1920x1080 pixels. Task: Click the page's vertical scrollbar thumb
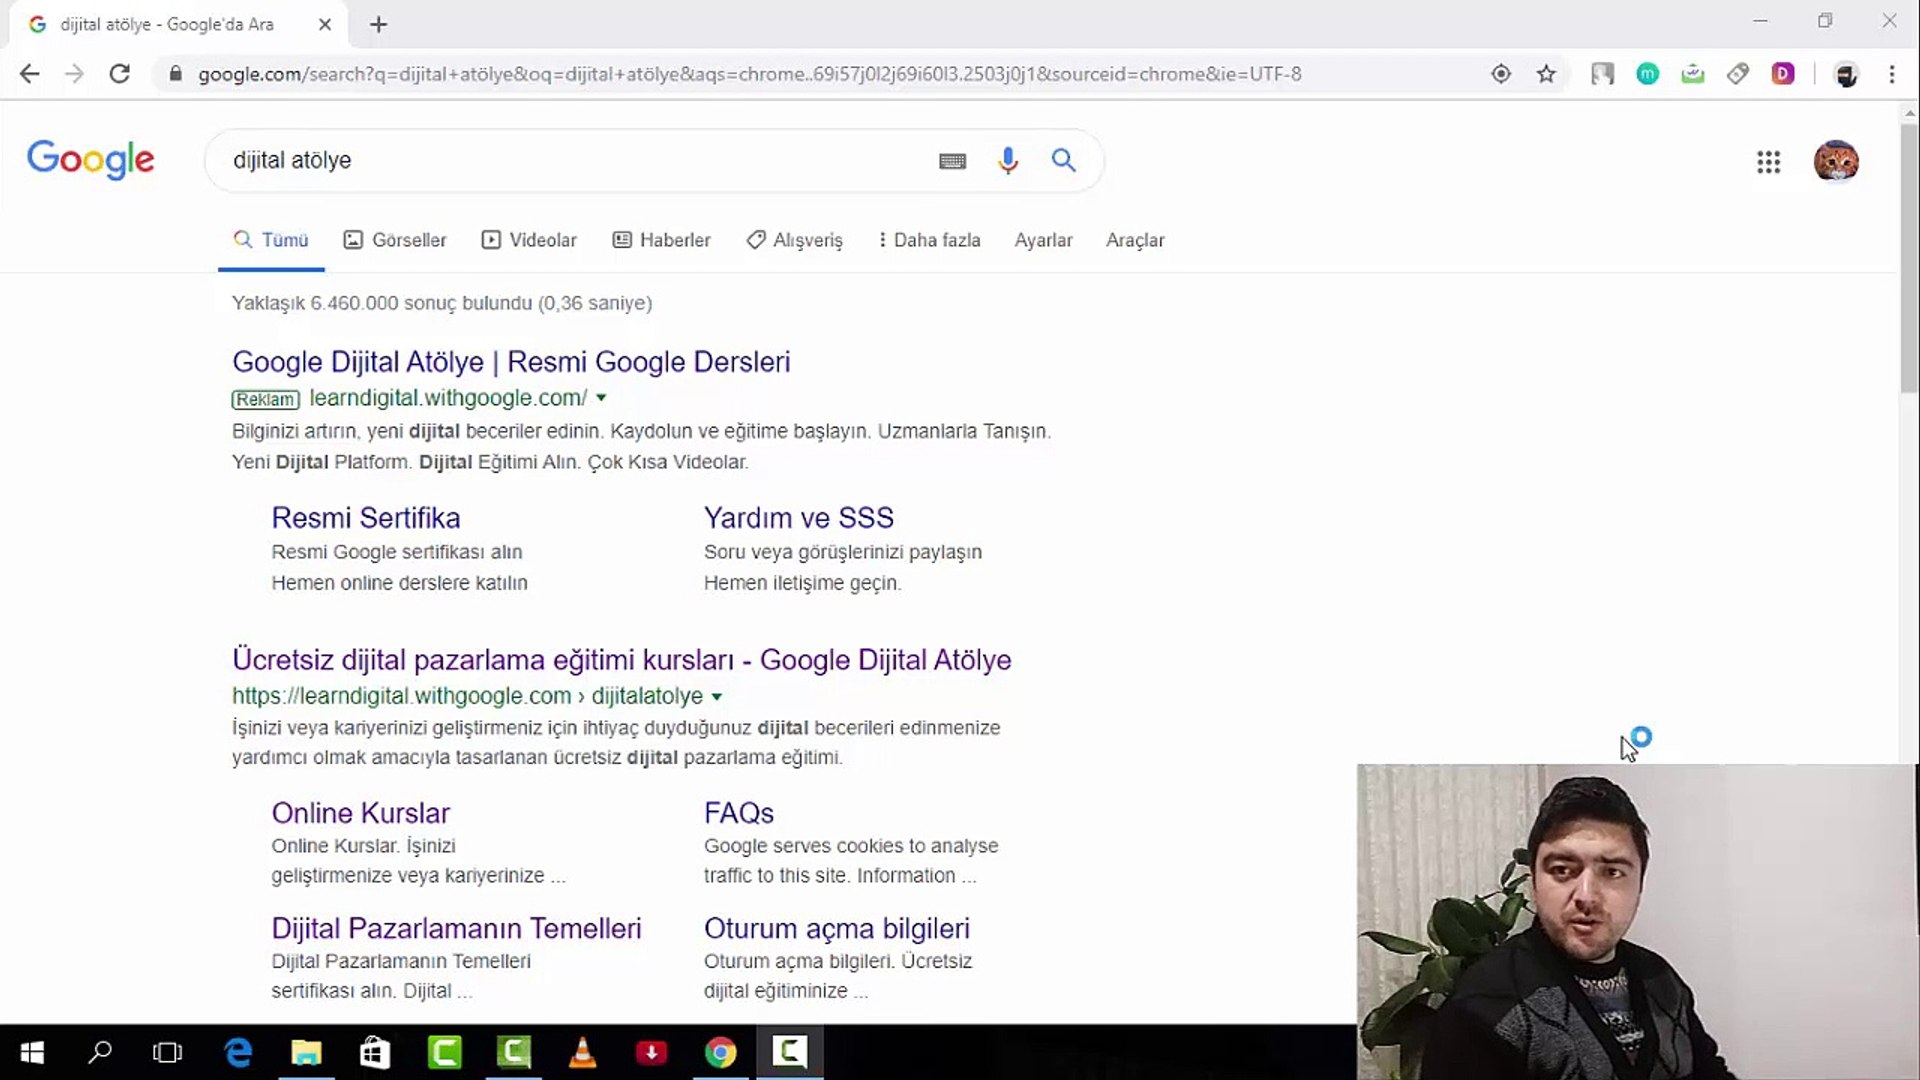[1908, 260]
